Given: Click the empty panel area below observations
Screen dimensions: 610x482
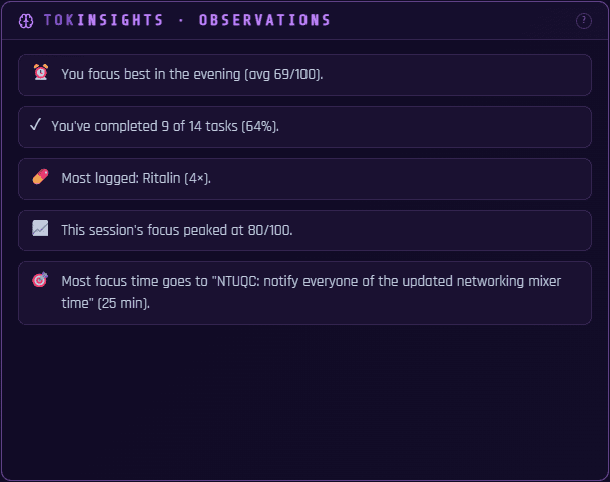Looking at the screenshot, I should [305, 401].
